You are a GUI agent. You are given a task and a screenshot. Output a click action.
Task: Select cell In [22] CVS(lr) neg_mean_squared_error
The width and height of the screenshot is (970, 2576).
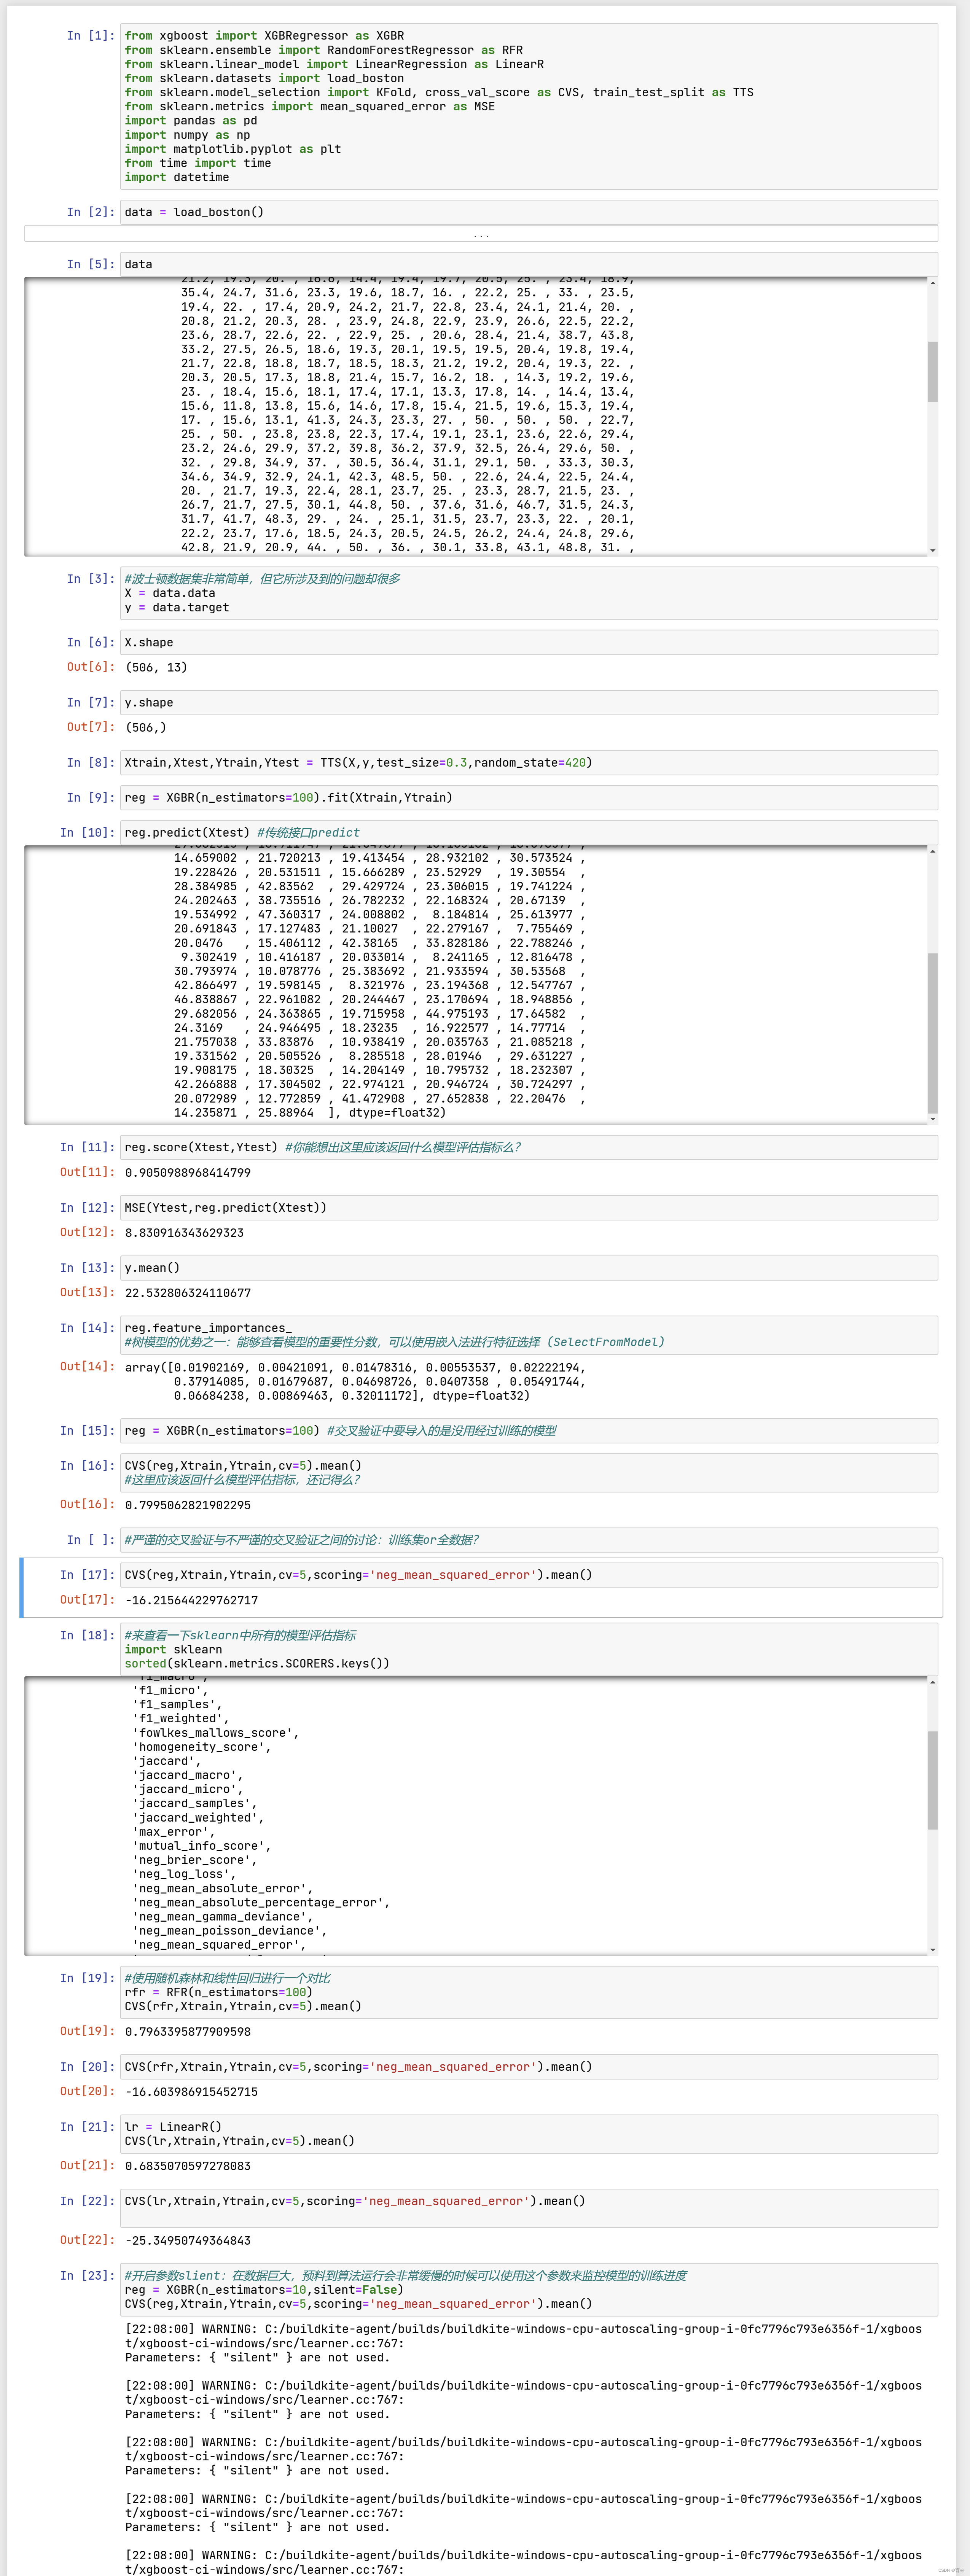[529, 2208]
